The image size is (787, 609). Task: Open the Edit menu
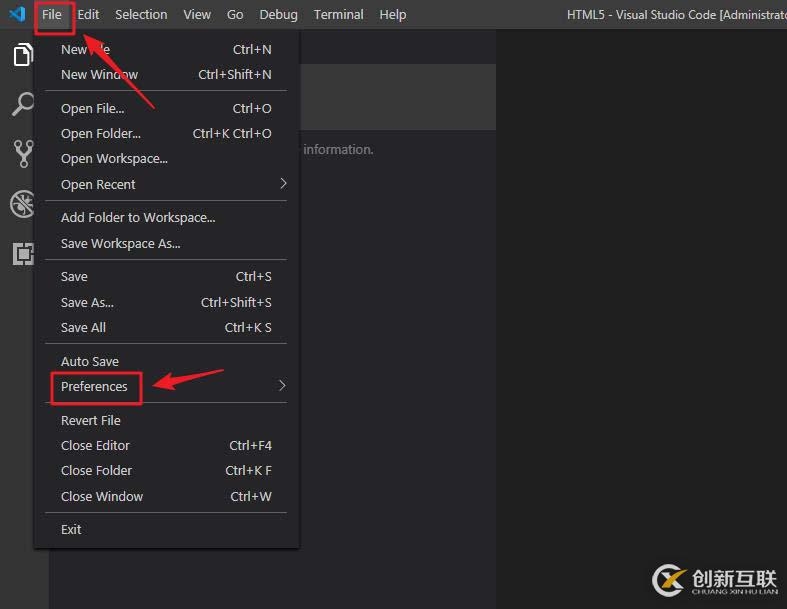[x=88, y=15]
